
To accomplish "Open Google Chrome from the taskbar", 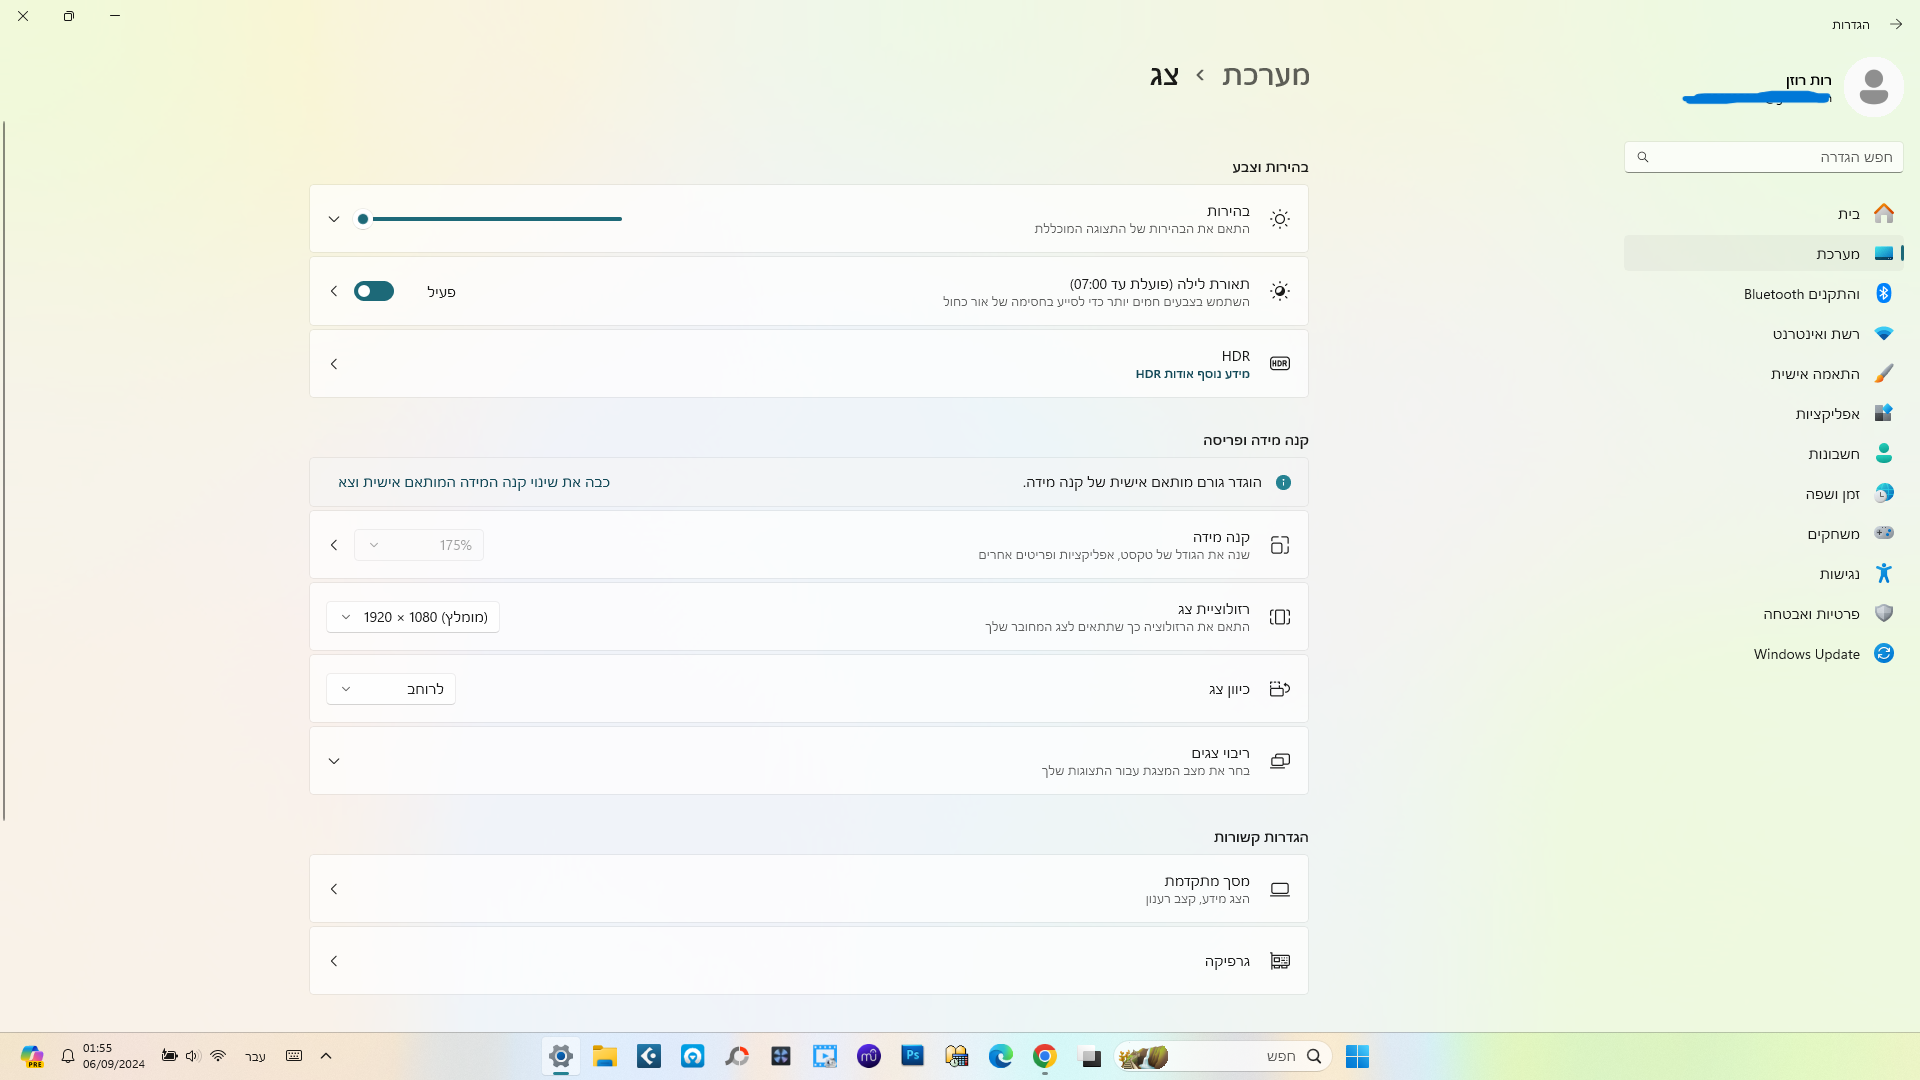I will click(1044, 1056).
